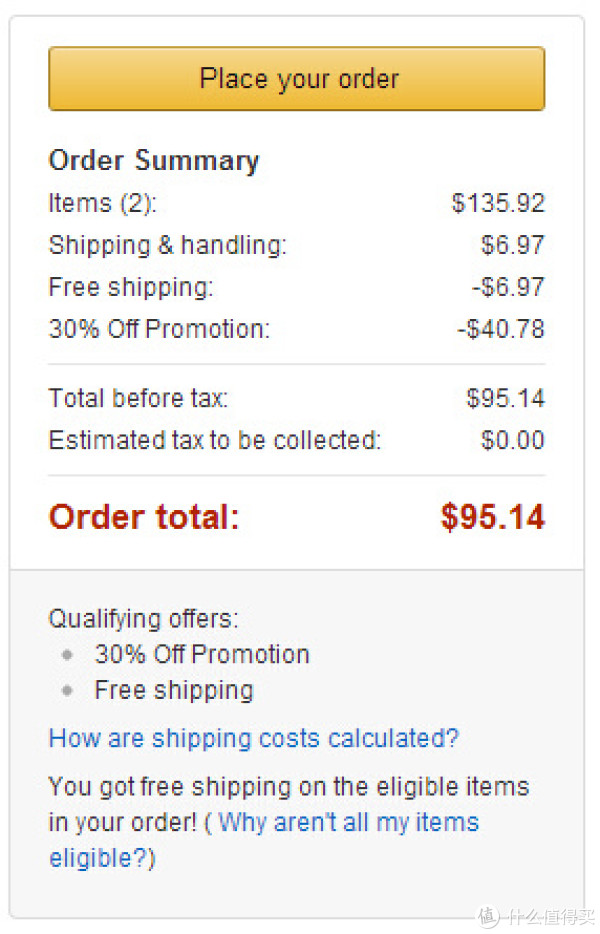600x934 pixels.
Task: Click the $135.92 items amount
Action: (x=498, y=203)
